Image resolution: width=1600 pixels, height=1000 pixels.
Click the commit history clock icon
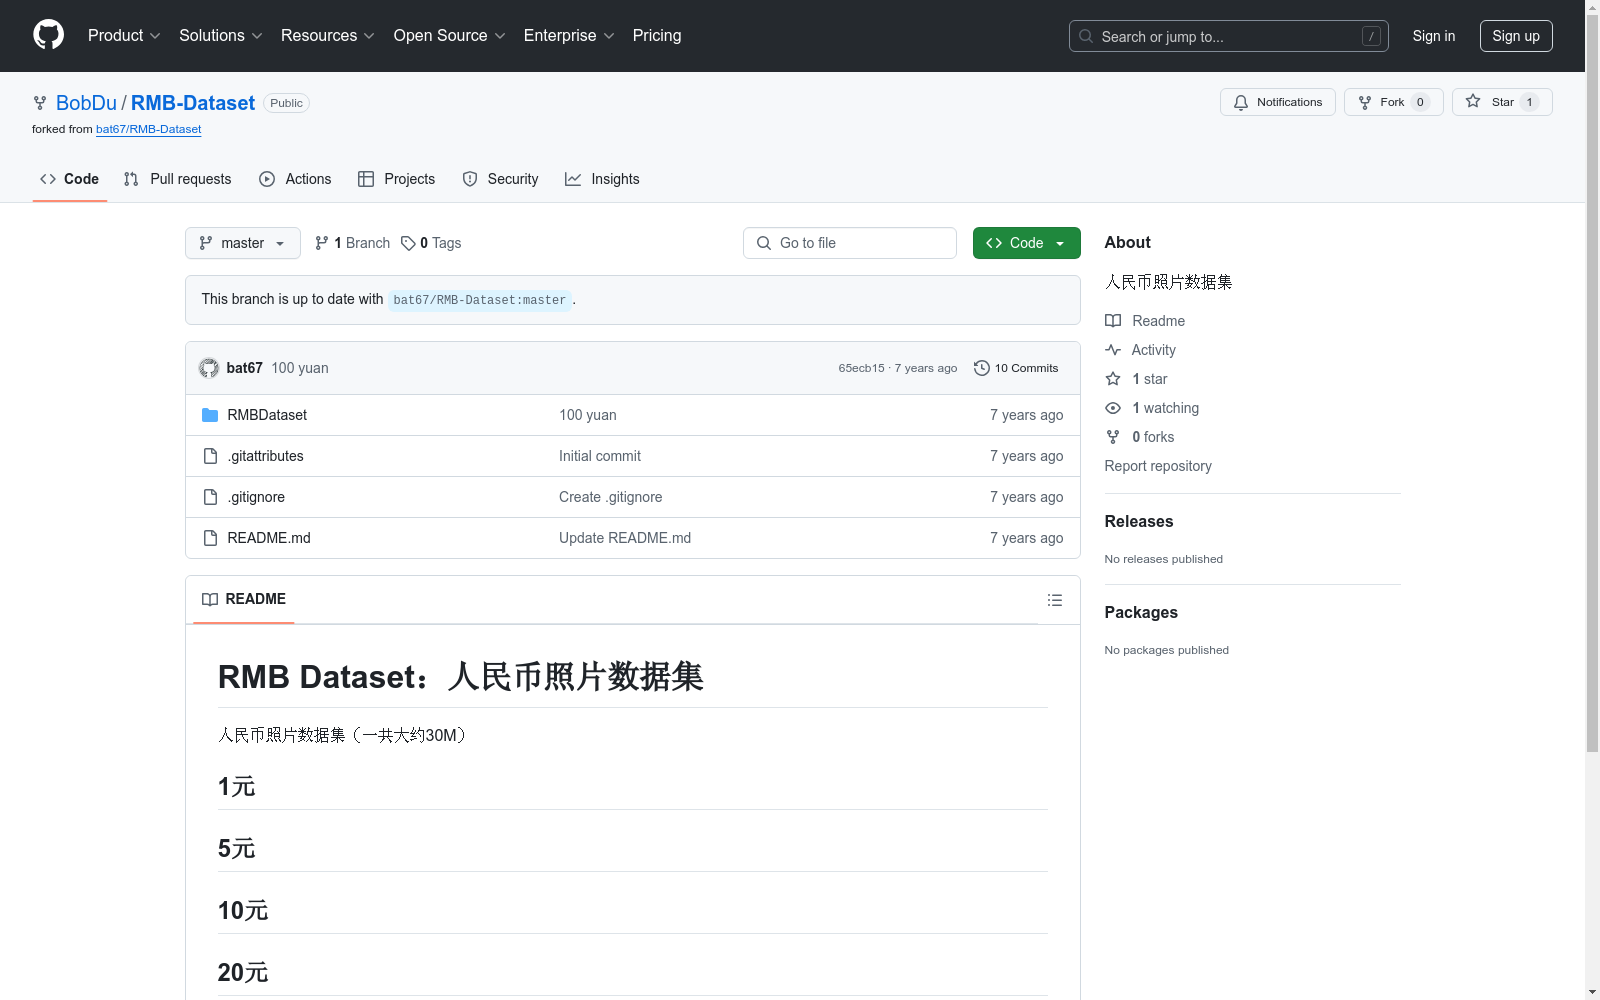coord(982,368)
